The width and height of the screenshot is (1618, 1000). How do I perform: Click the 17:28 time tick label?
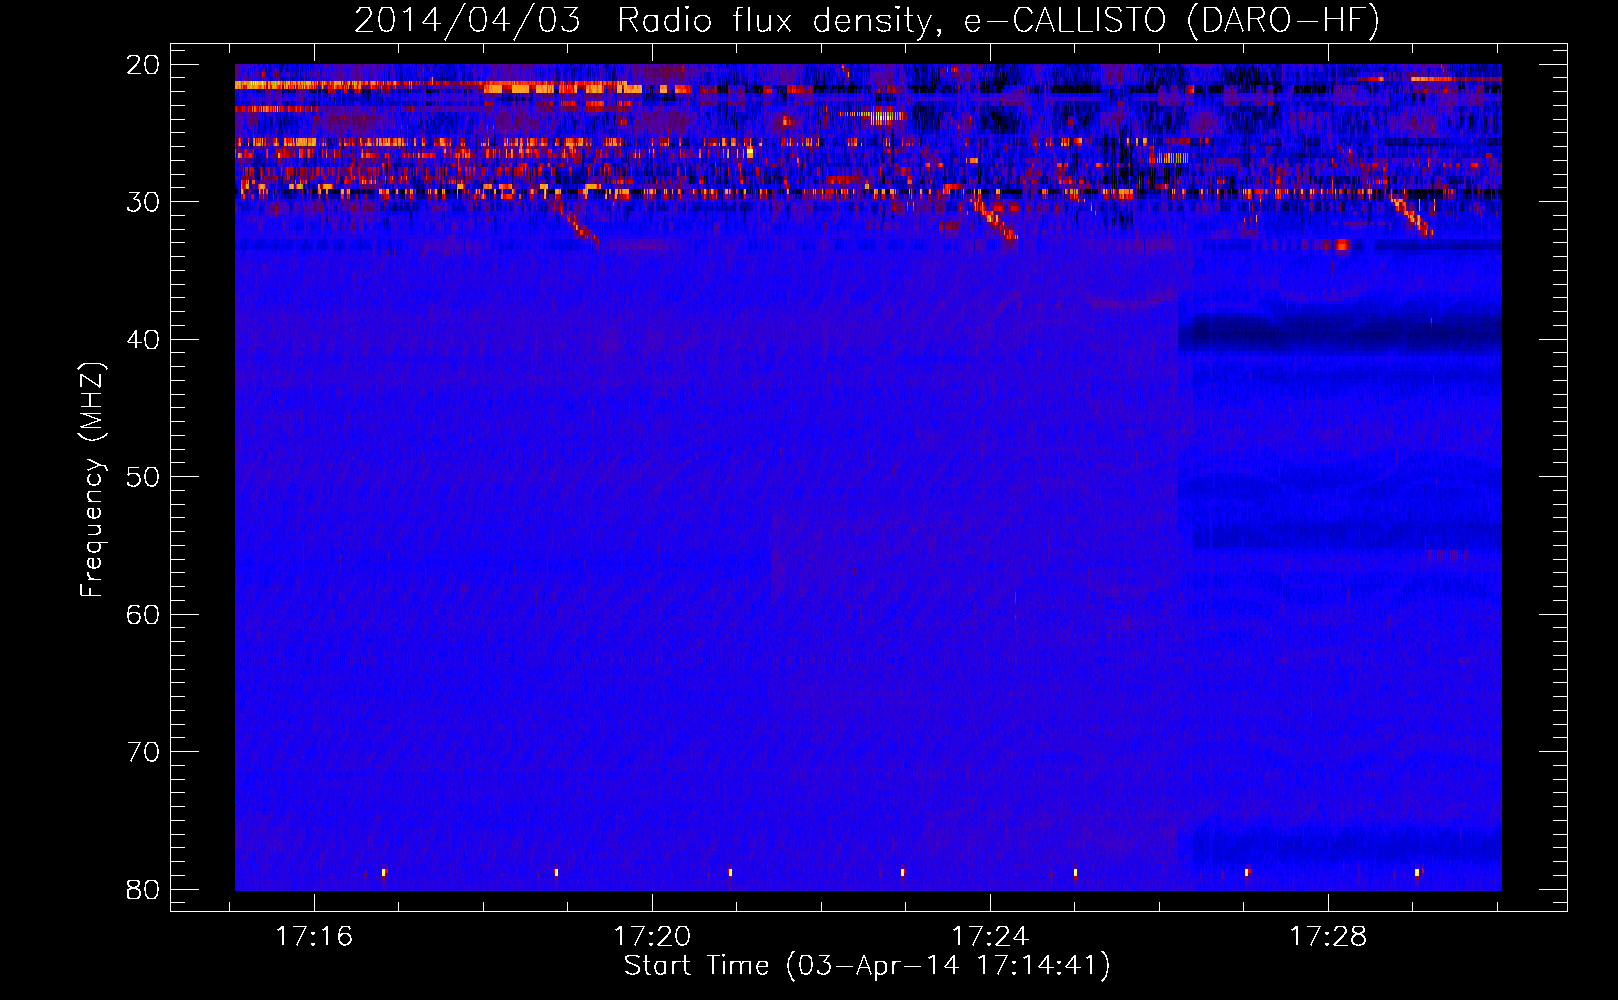coord(1328,937)
